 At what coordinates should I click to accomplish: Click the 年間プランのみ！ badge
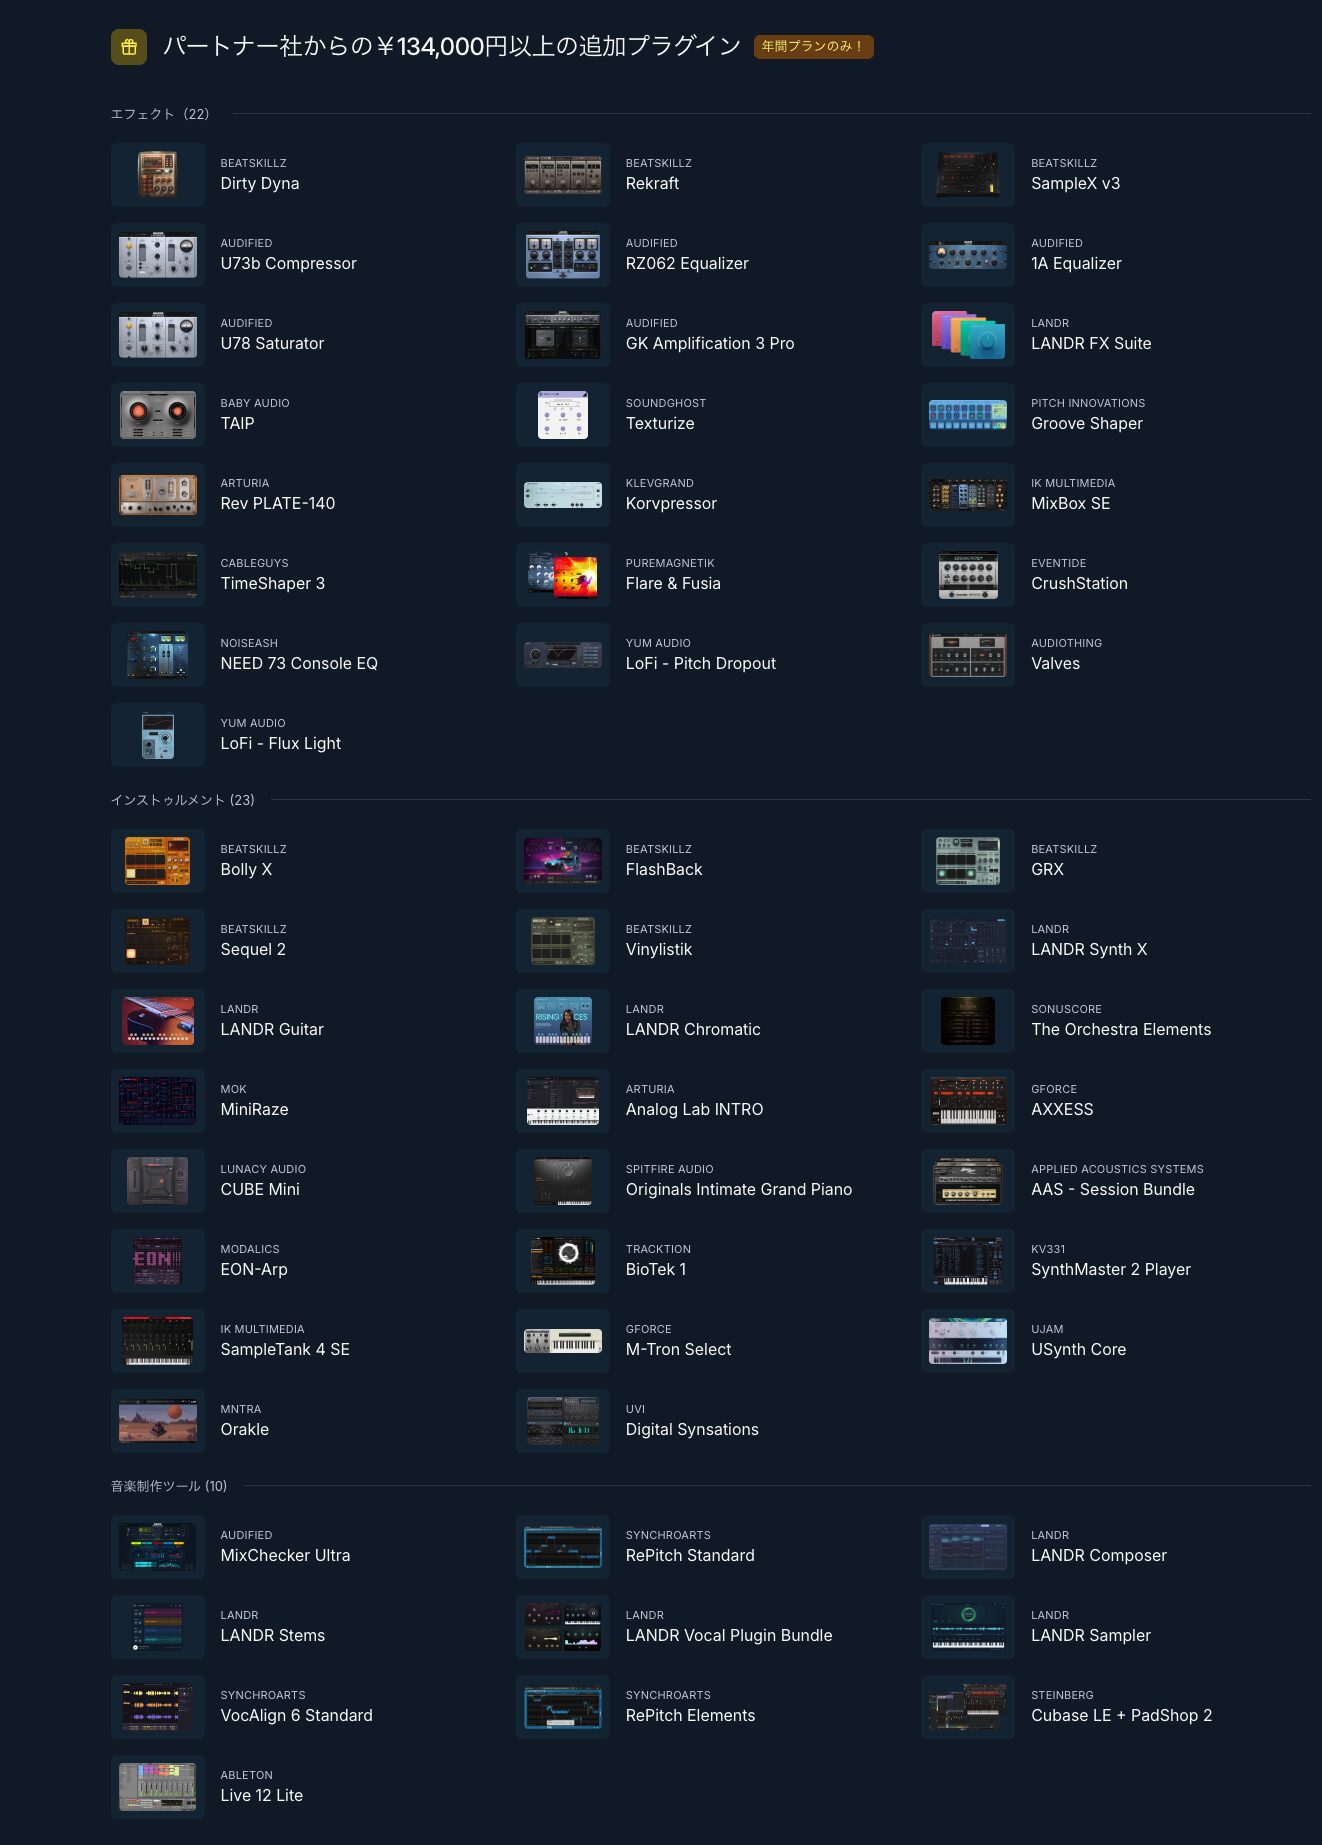(813, 47)
